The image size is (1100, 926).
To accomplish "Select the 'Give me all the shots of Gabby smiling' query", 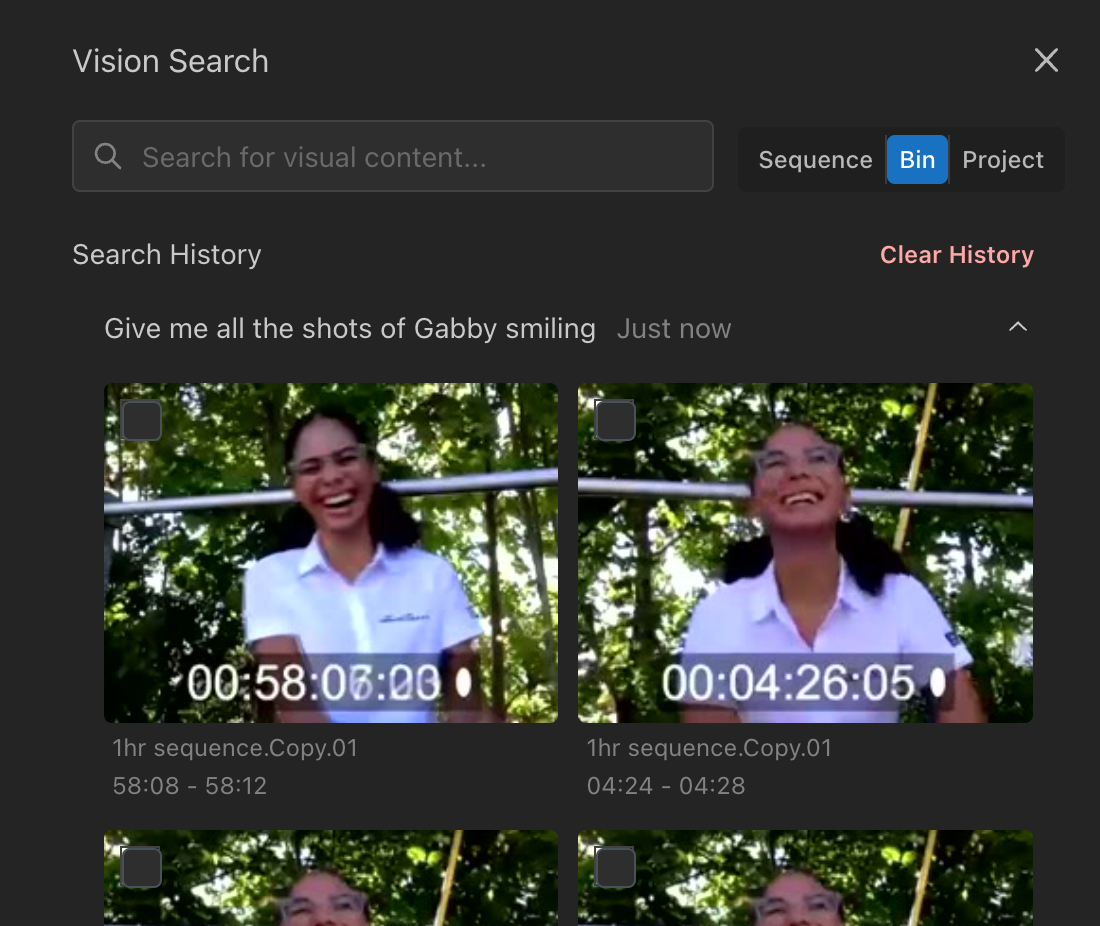I will (x=349, y=328).
